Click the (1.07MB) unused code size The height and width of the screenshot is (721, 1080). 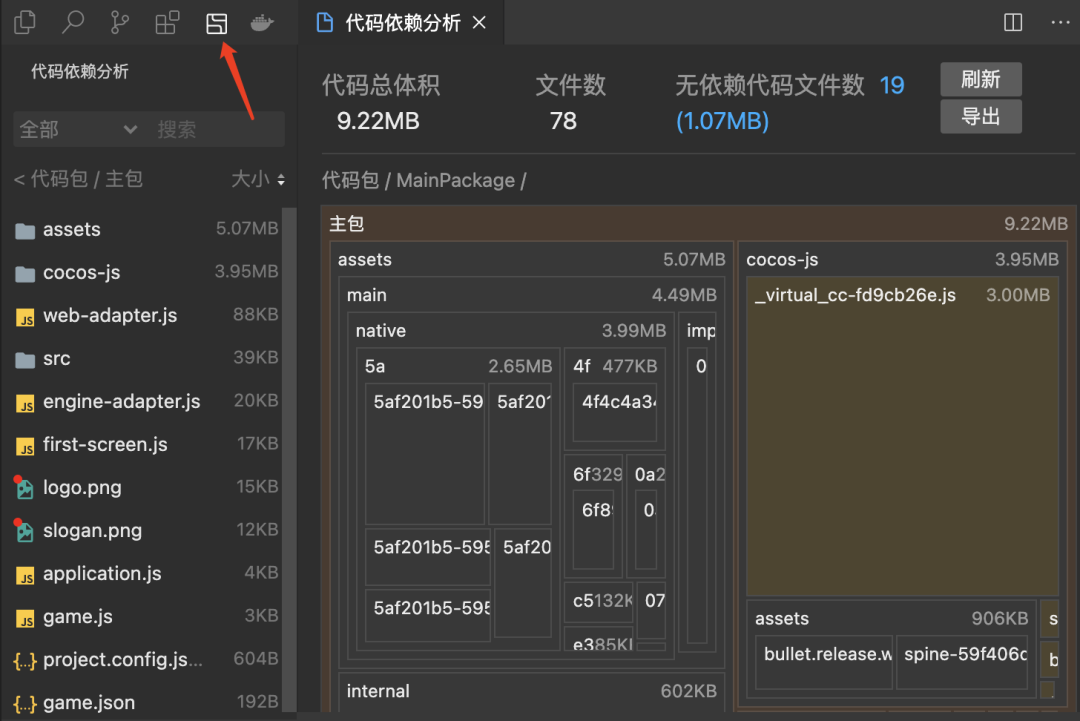tap(722, 121)
